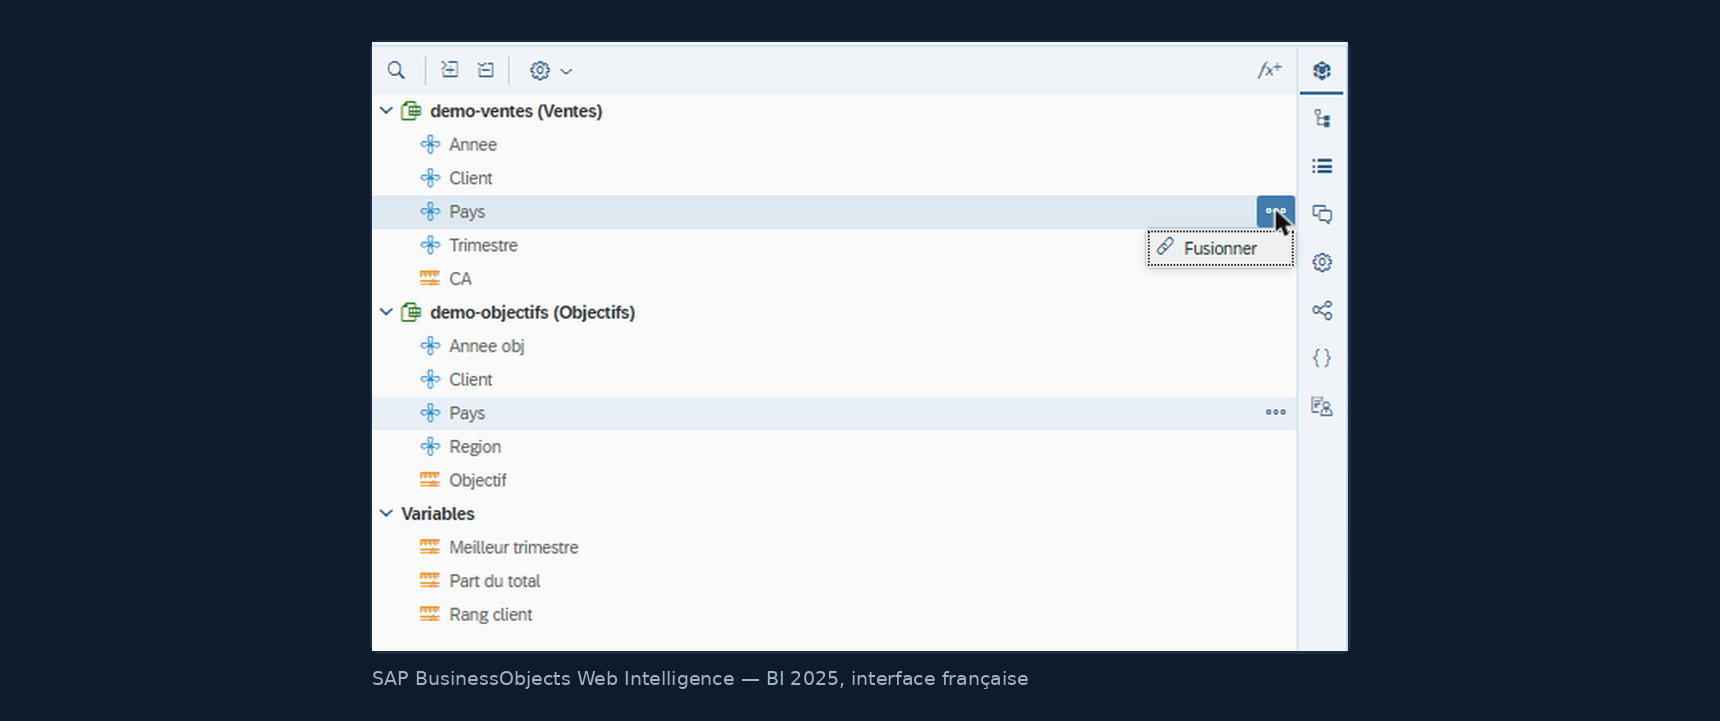Open the document structure tree sidebar icon
This screenshot has width=1720, height=721.
pyautogui.click(x=1322, y=118)
